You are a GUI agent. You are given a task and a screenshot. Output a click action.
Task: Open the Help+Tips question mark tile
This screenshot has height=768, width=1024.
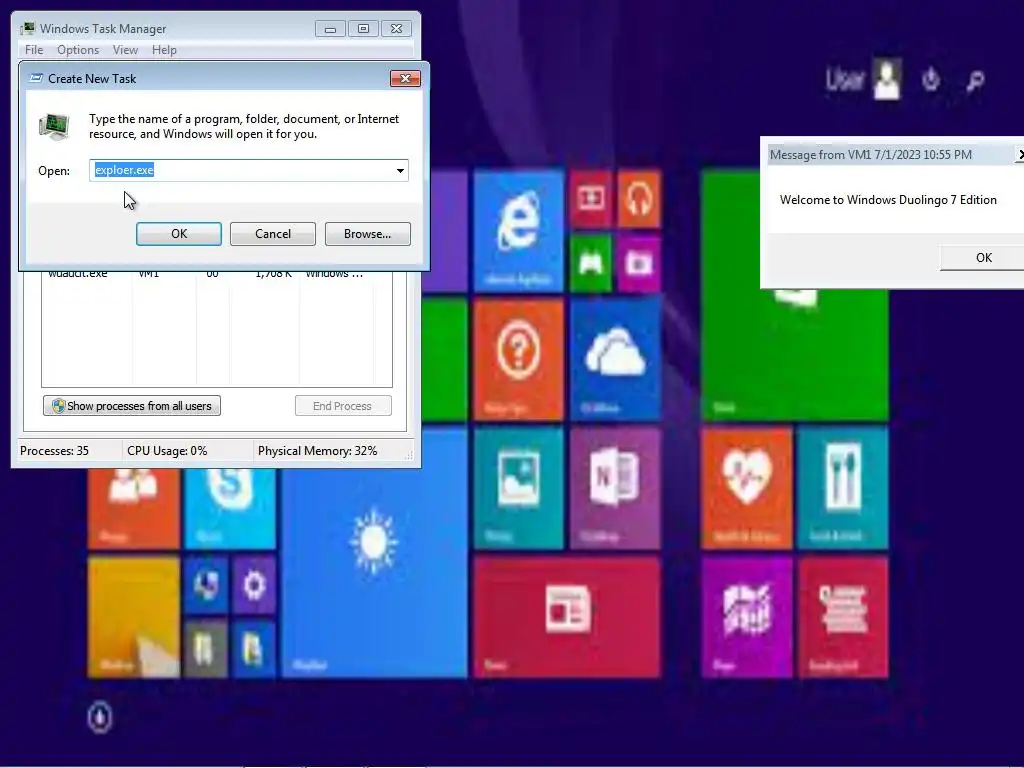tap(519, 359)
